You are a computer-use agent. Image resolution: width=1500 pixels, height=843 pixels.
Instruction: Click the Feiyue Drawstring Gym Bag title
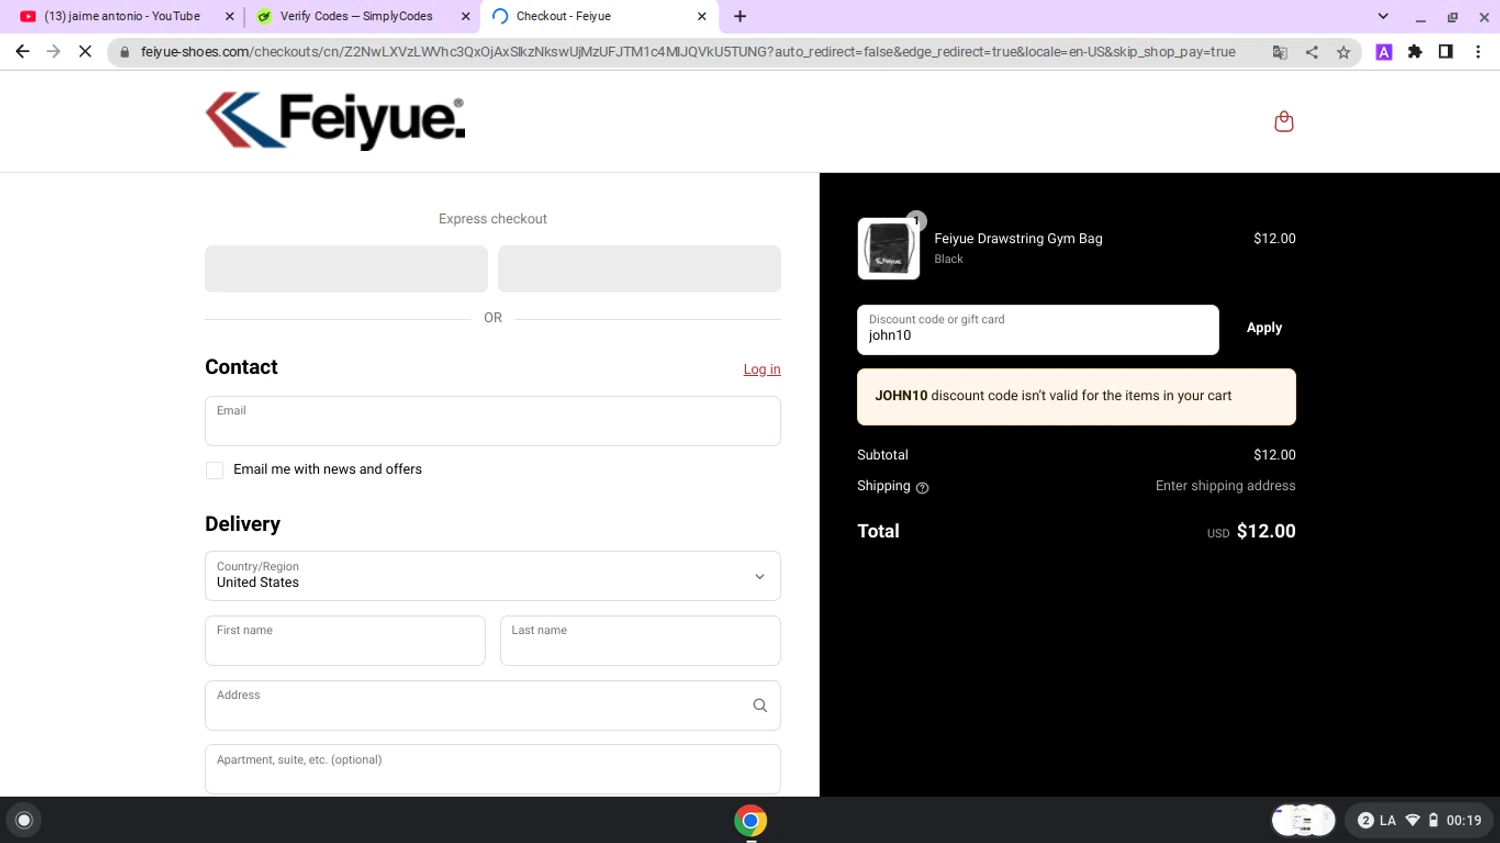[x=1018, y=239]
